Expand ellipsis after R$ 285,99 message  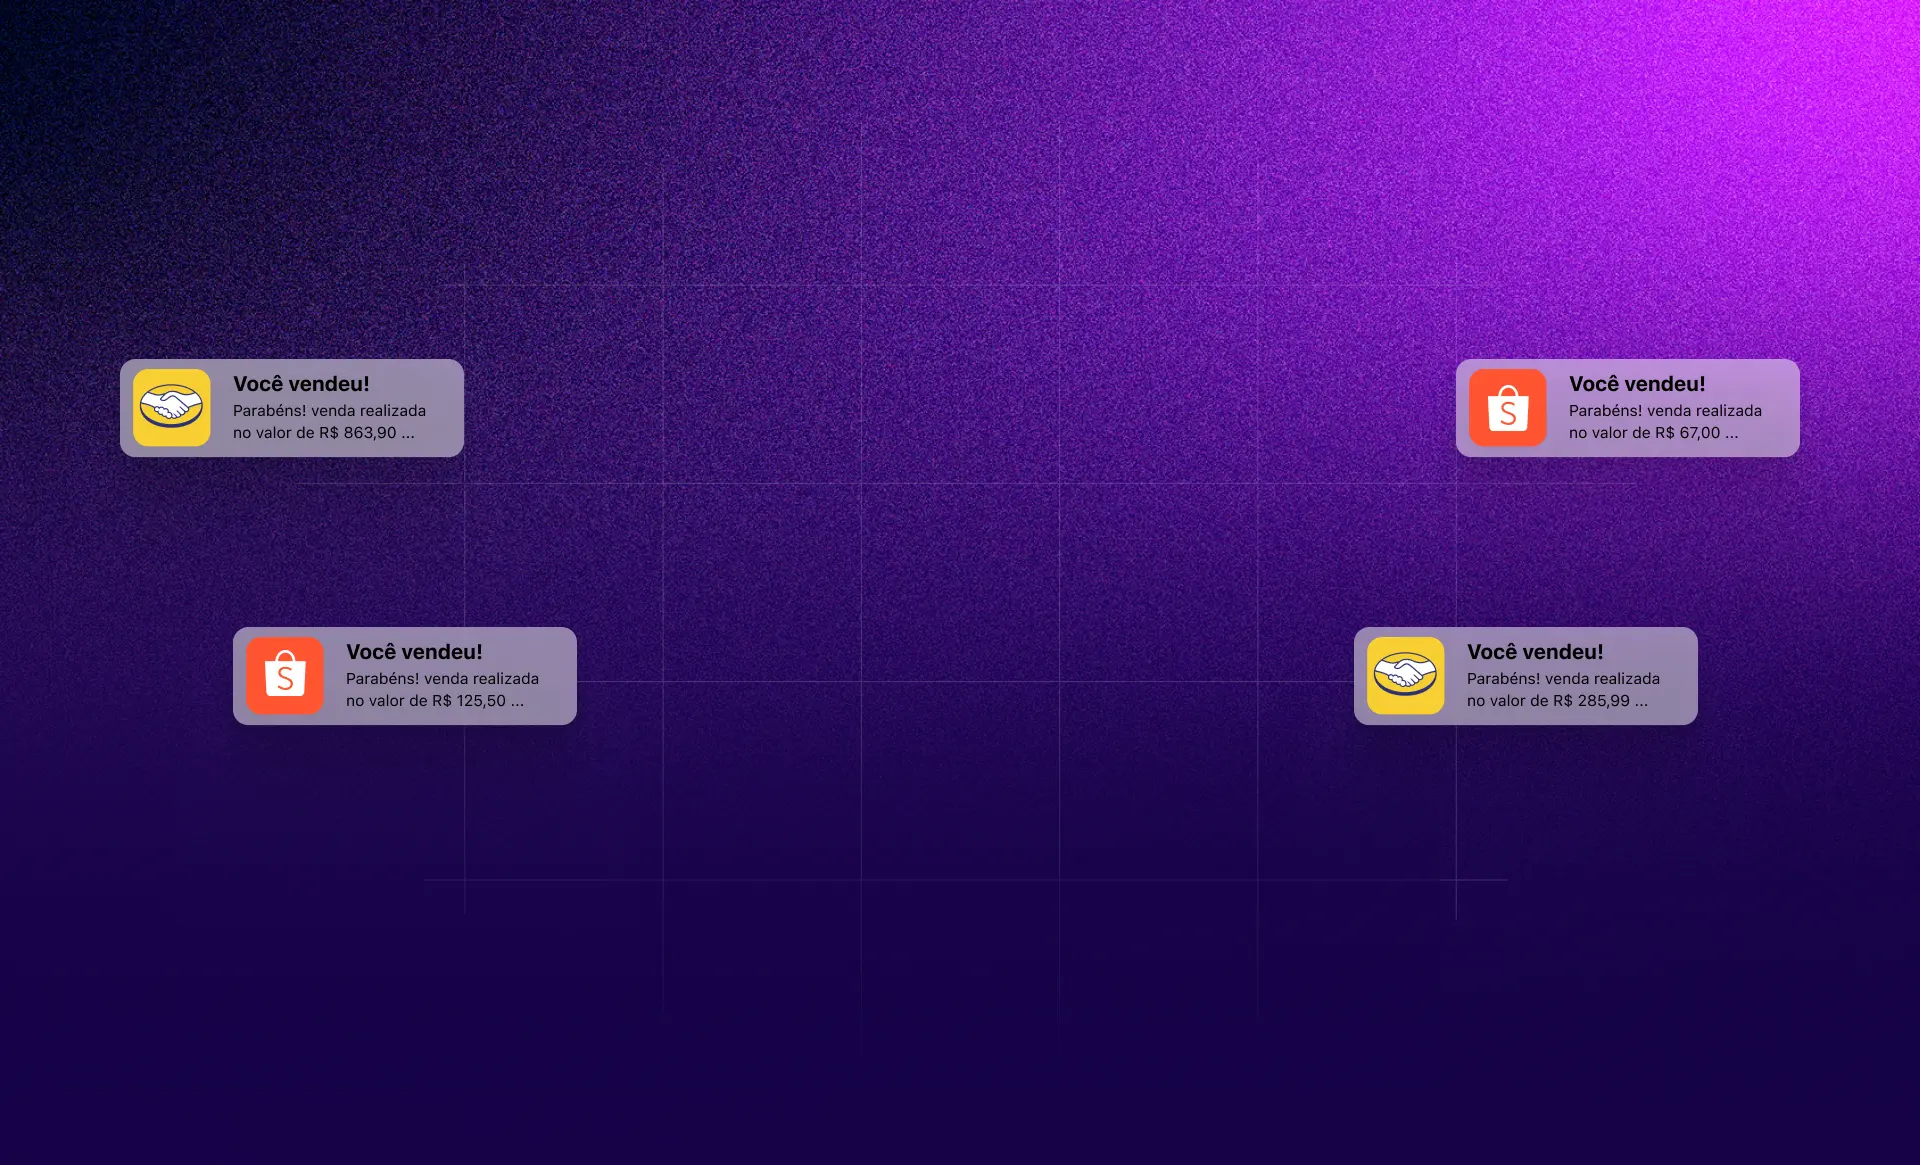tap(1641, 703)
